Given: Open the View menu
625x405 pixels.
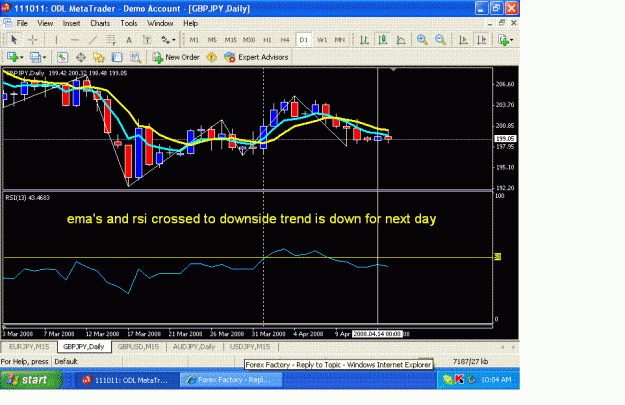Looking at the screenshot, I should coord(45,23).
